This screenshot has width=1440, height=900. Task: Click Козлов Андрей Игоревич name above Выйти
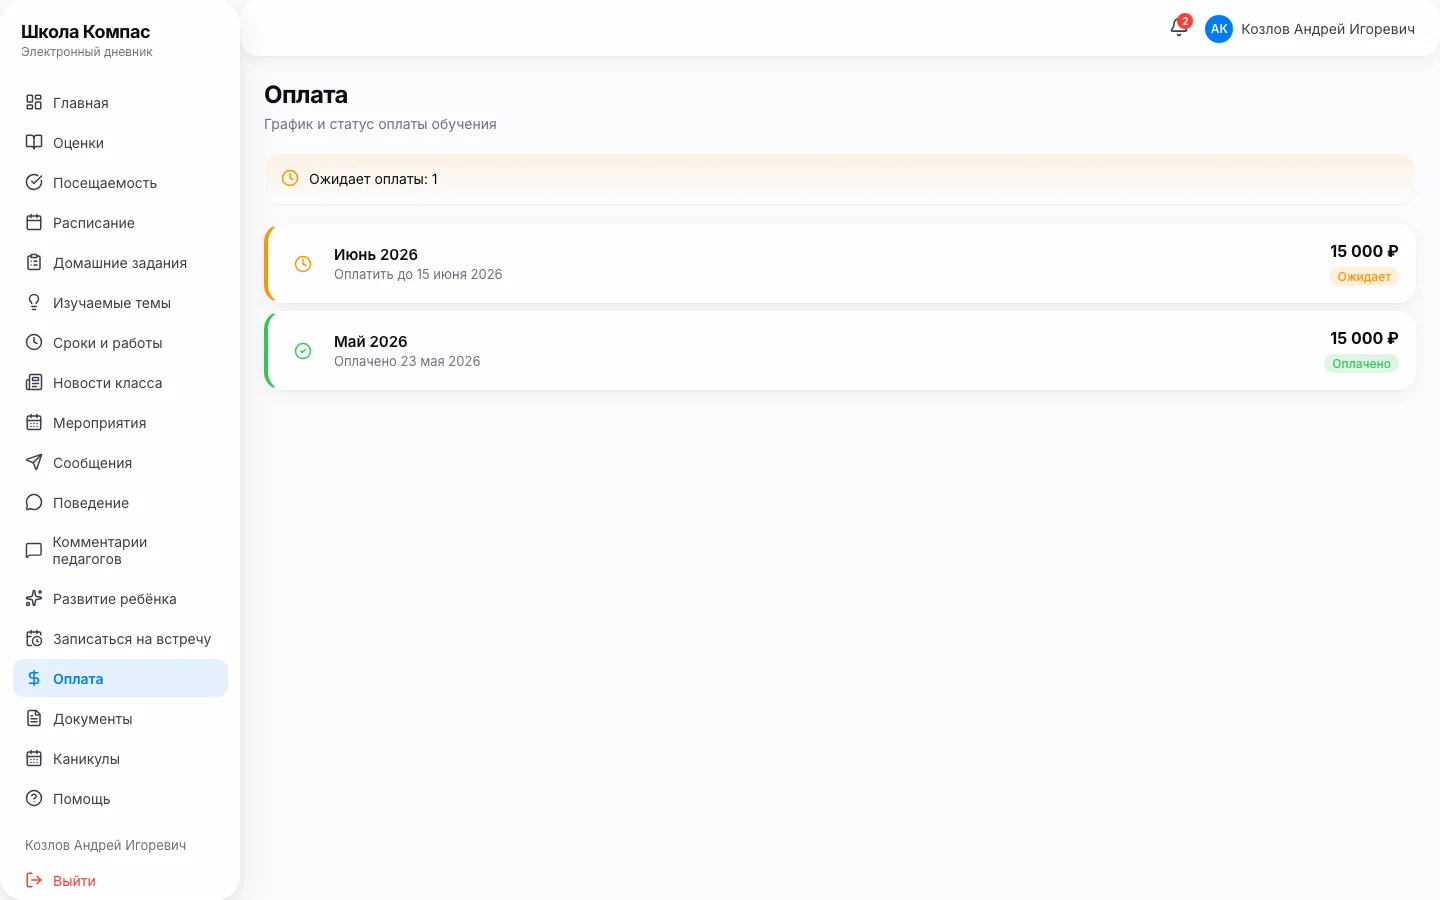[106, 845]
